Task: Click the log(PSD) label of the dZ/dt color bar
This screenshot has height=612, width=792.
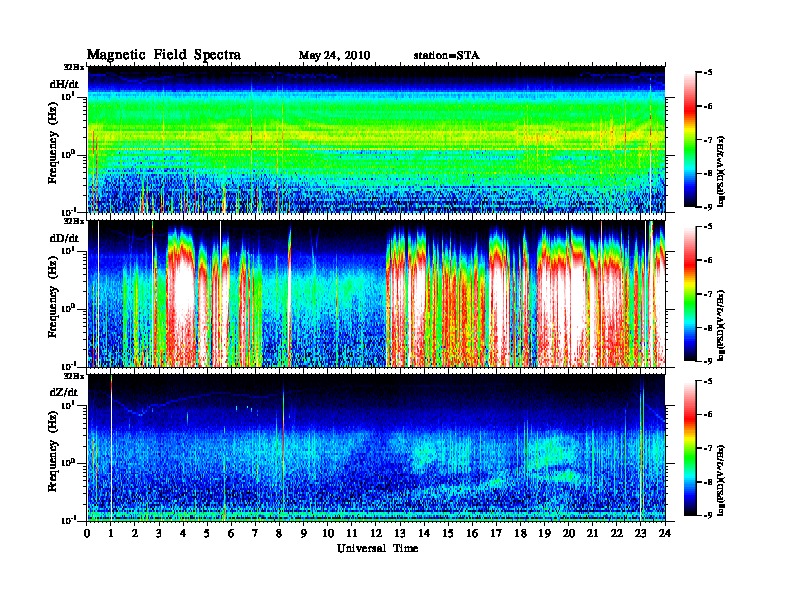Action: (x=722, y=480)
